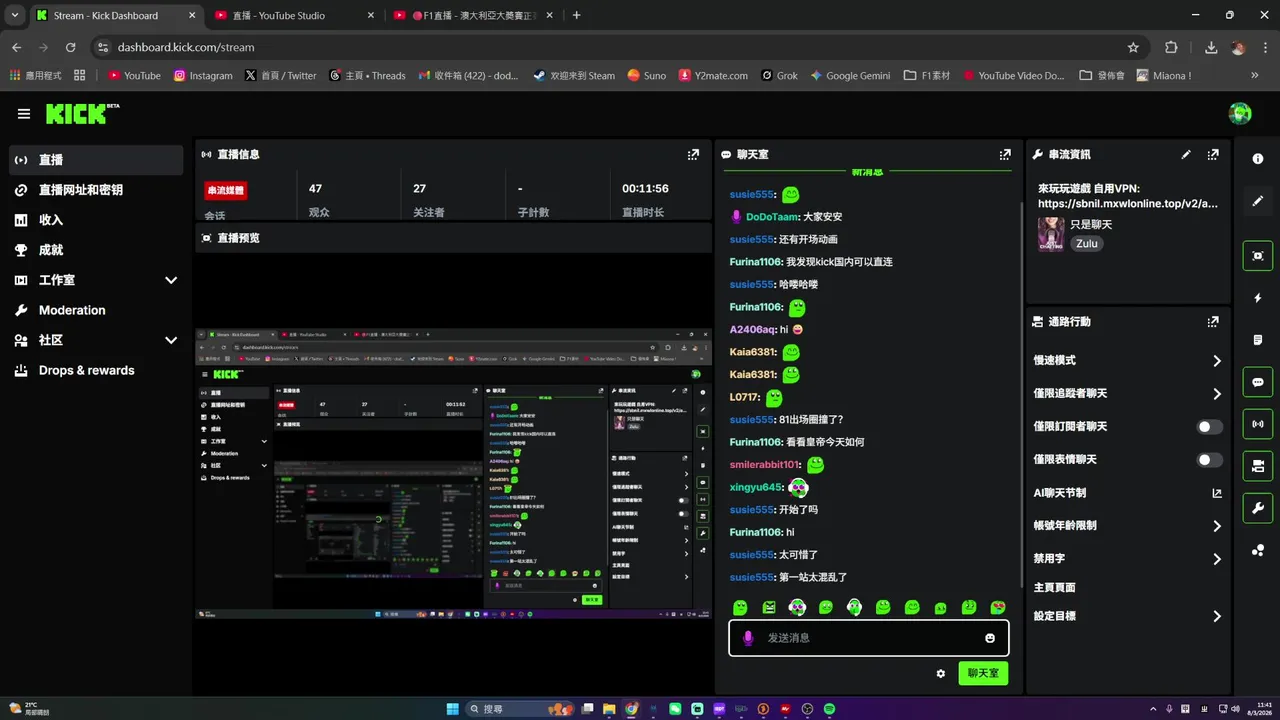Open Moderation in the left sidebar
The image size is (1280, 720).
point(97,310)
